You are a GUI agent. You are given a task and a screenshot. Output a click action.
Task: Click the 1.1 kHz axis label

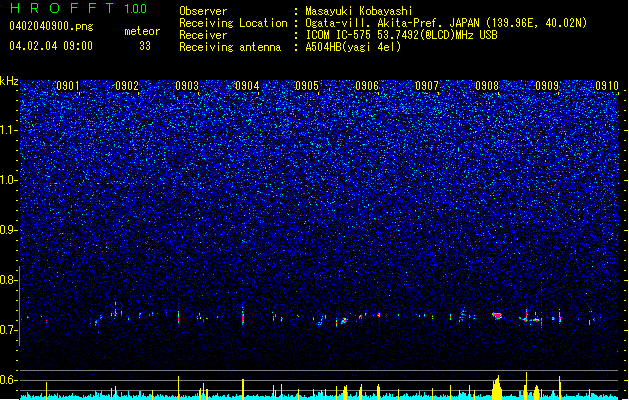(9, 130)
